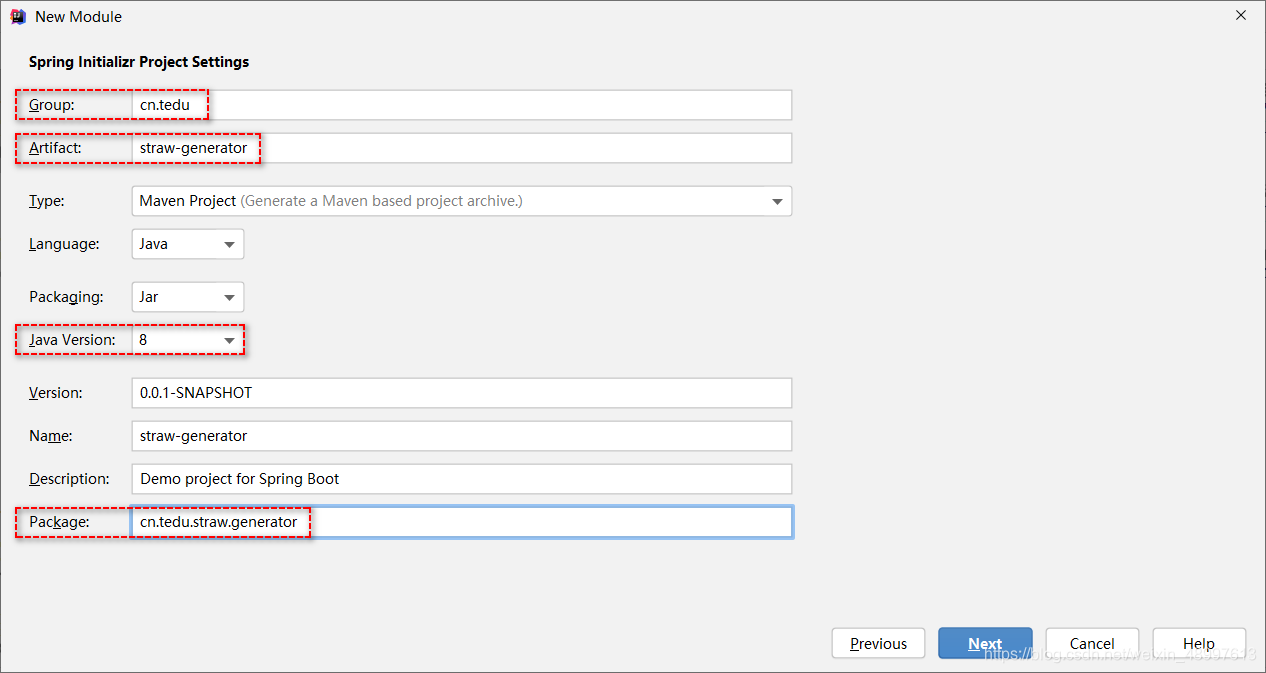
Task: Click the Description text field
Action: coord(462,479)
